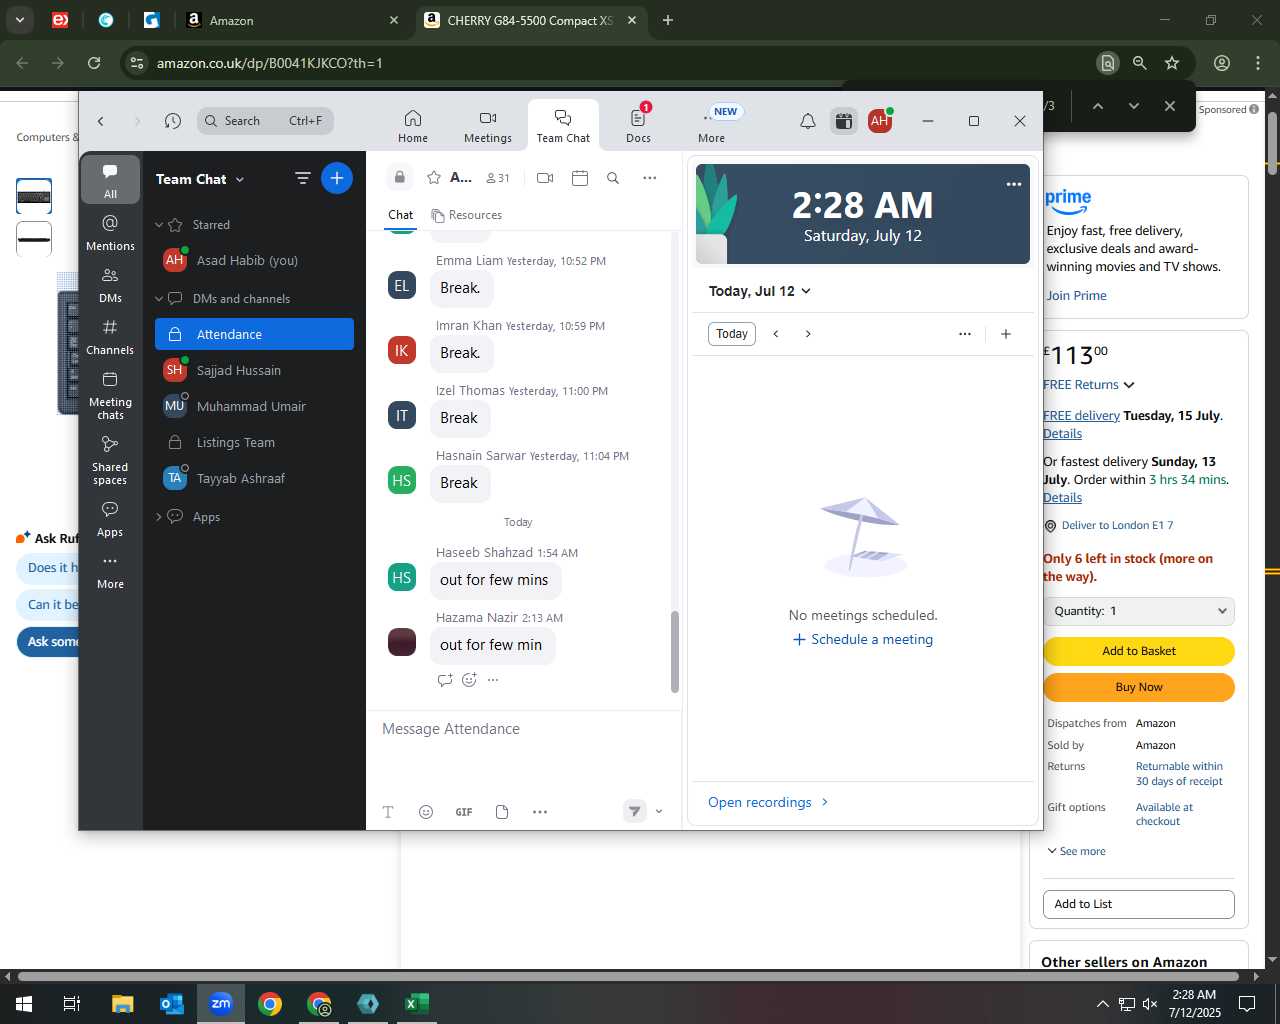Click the More ellipsis in the left sidebar
The height and width of the screenshot is (1024, 1280).
point(110,570)
